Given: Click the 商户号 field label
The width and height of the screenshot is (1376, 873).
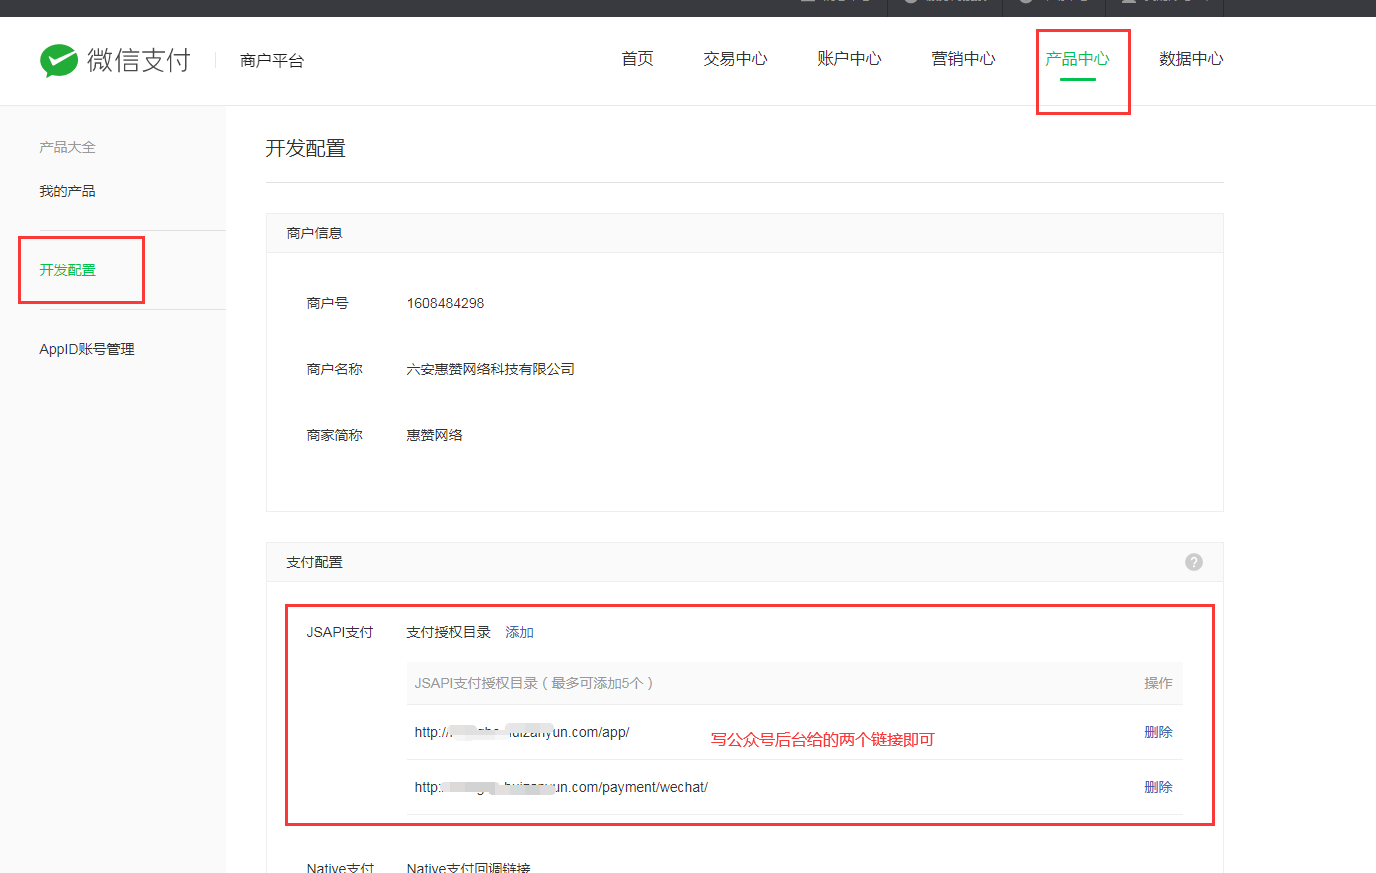Looking at the screenshot, I should click(327, 303).
